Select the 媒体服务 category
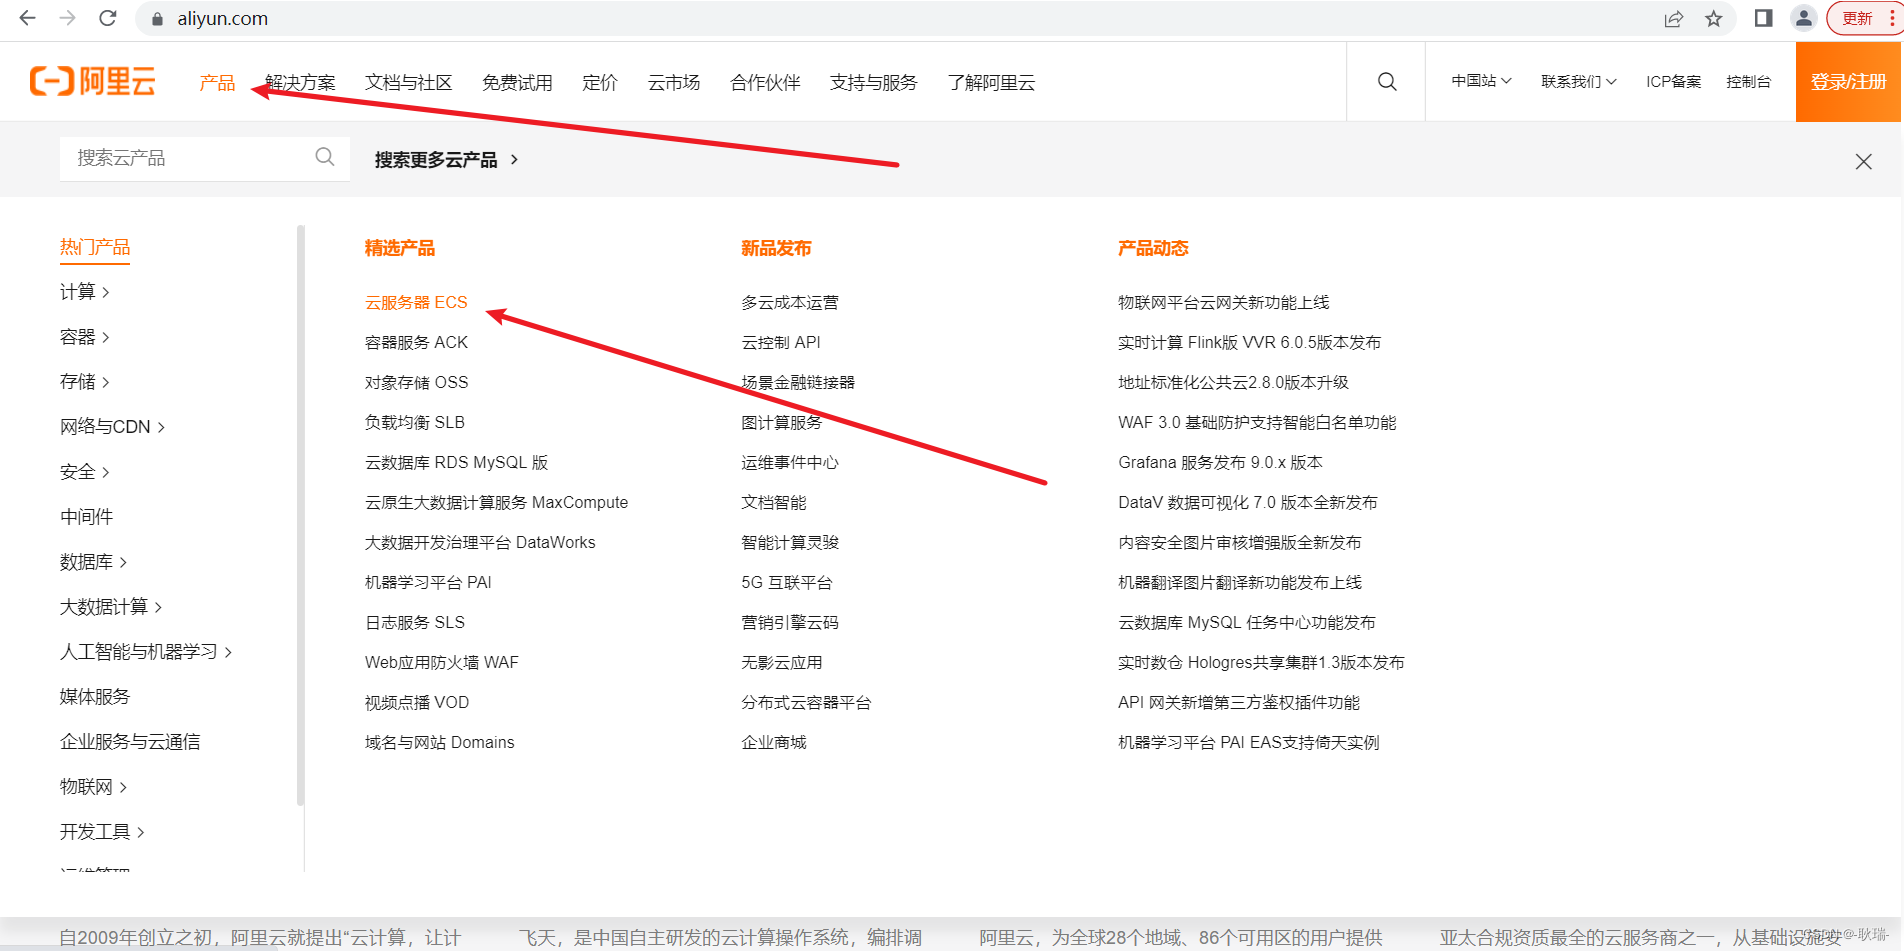 (95, 697)
